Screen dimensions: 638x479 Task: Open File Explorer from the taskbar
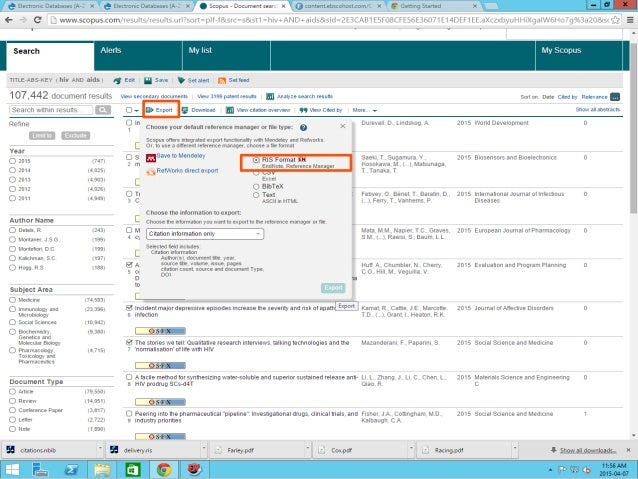(x=102, y=470)
